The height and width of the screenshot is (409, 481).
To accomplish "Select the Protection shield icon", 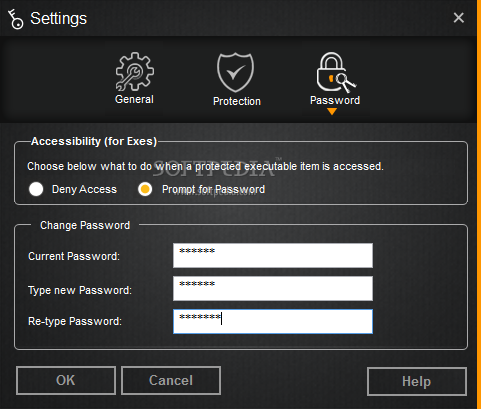I will (236, 72).
